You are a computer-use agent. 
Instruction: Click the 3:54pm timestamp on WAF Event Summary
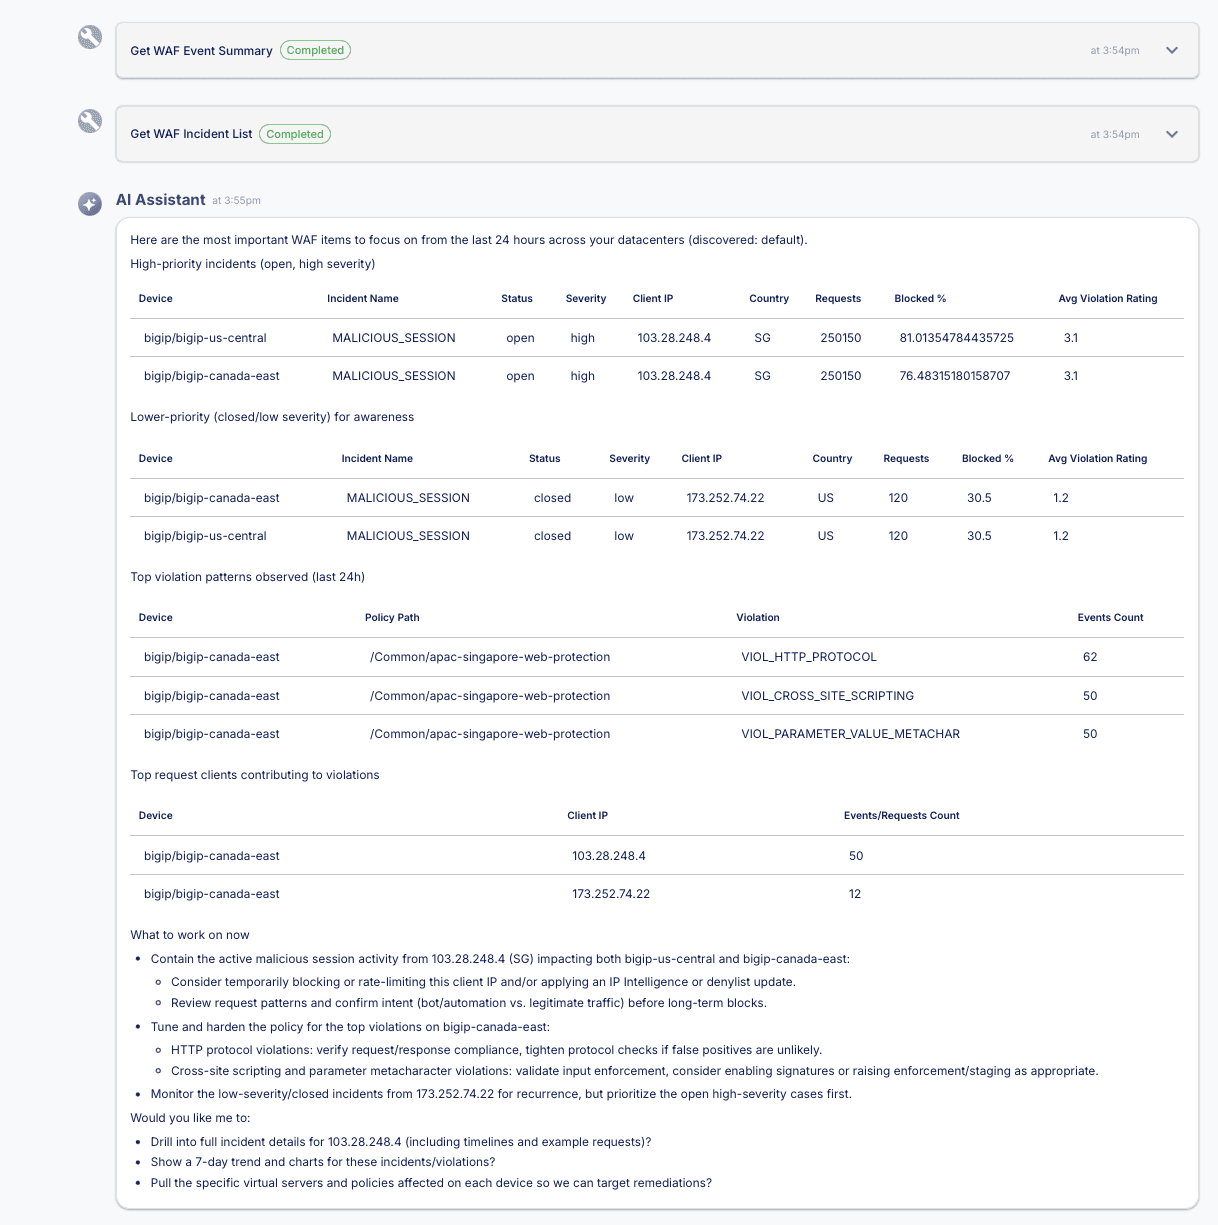pos(1114,49)
